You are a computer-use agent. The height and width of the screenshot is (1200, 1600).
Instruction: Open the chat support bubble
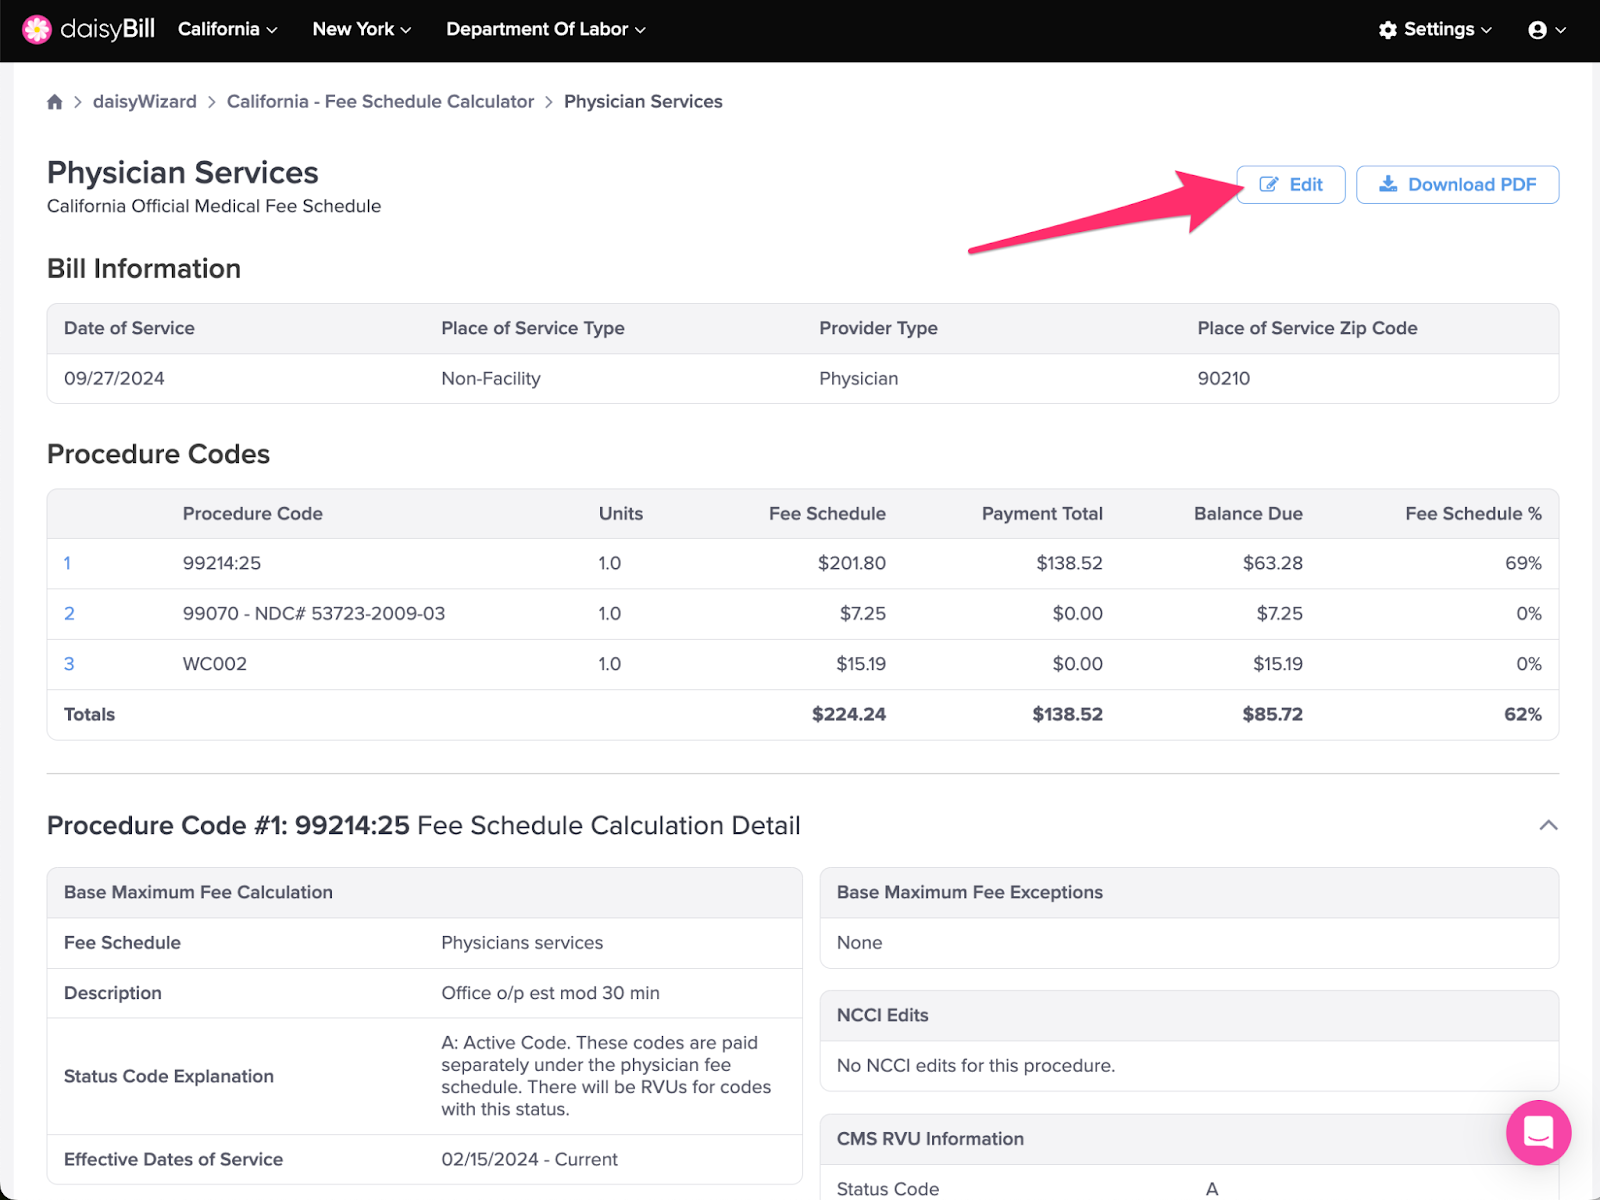1538,1132
